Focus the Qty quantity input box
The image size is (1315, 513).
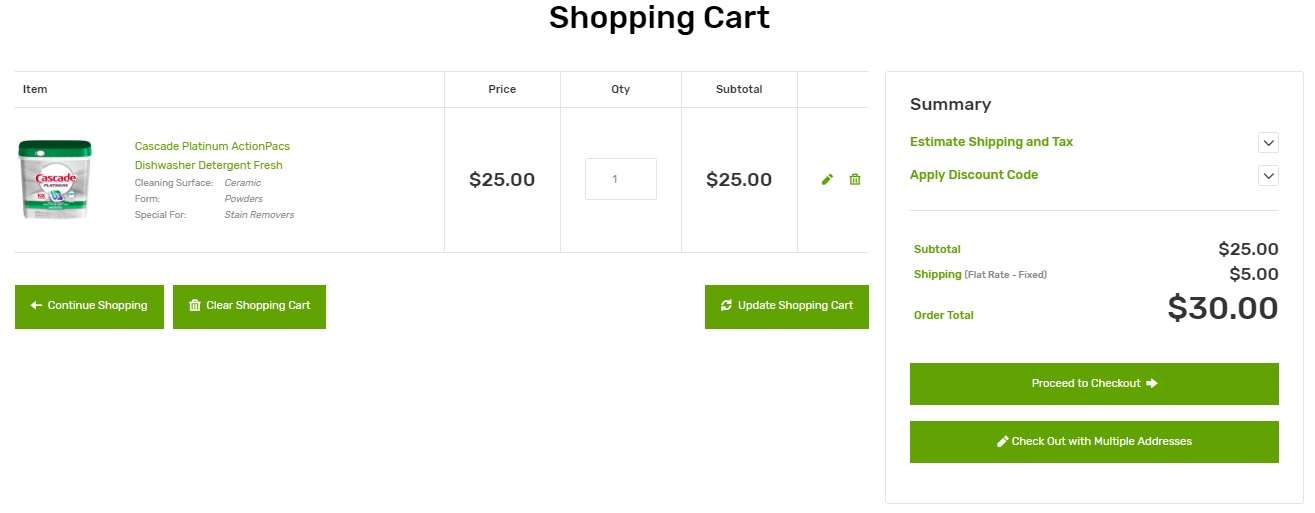coord(620,179)
